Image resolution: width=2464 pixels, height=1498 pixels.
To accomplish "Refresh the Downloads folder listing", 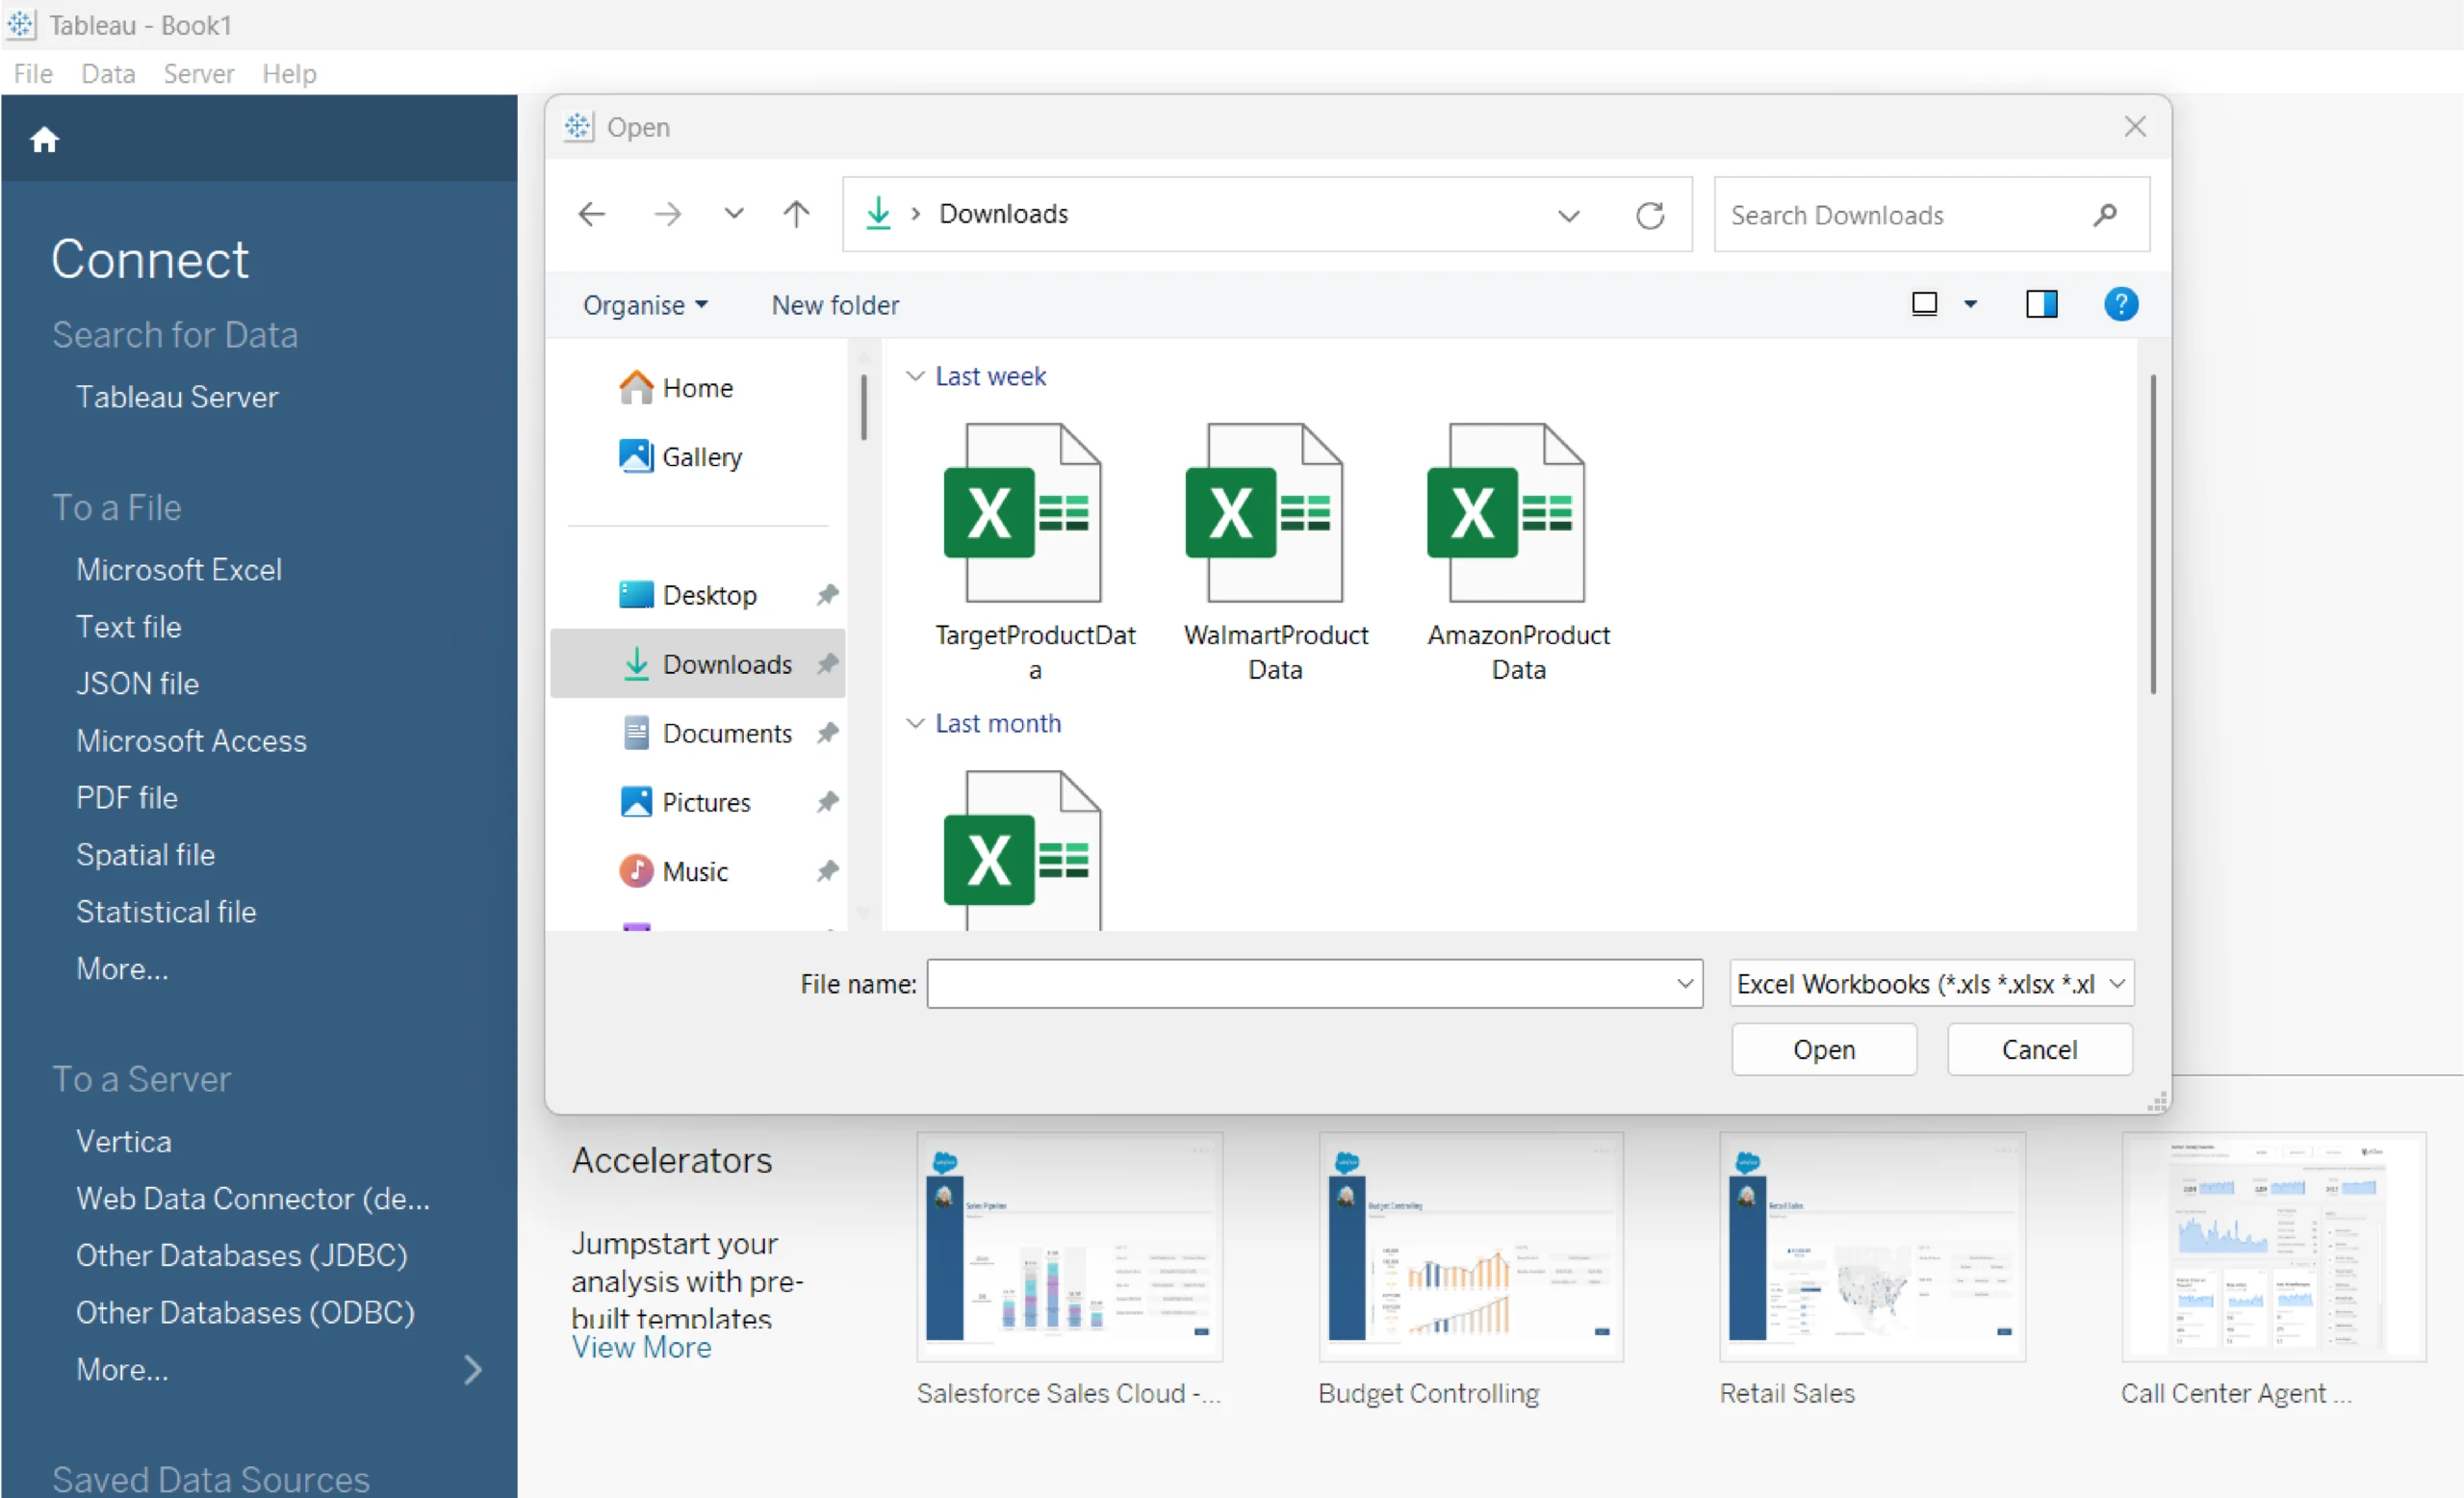I will point(1650,215).
